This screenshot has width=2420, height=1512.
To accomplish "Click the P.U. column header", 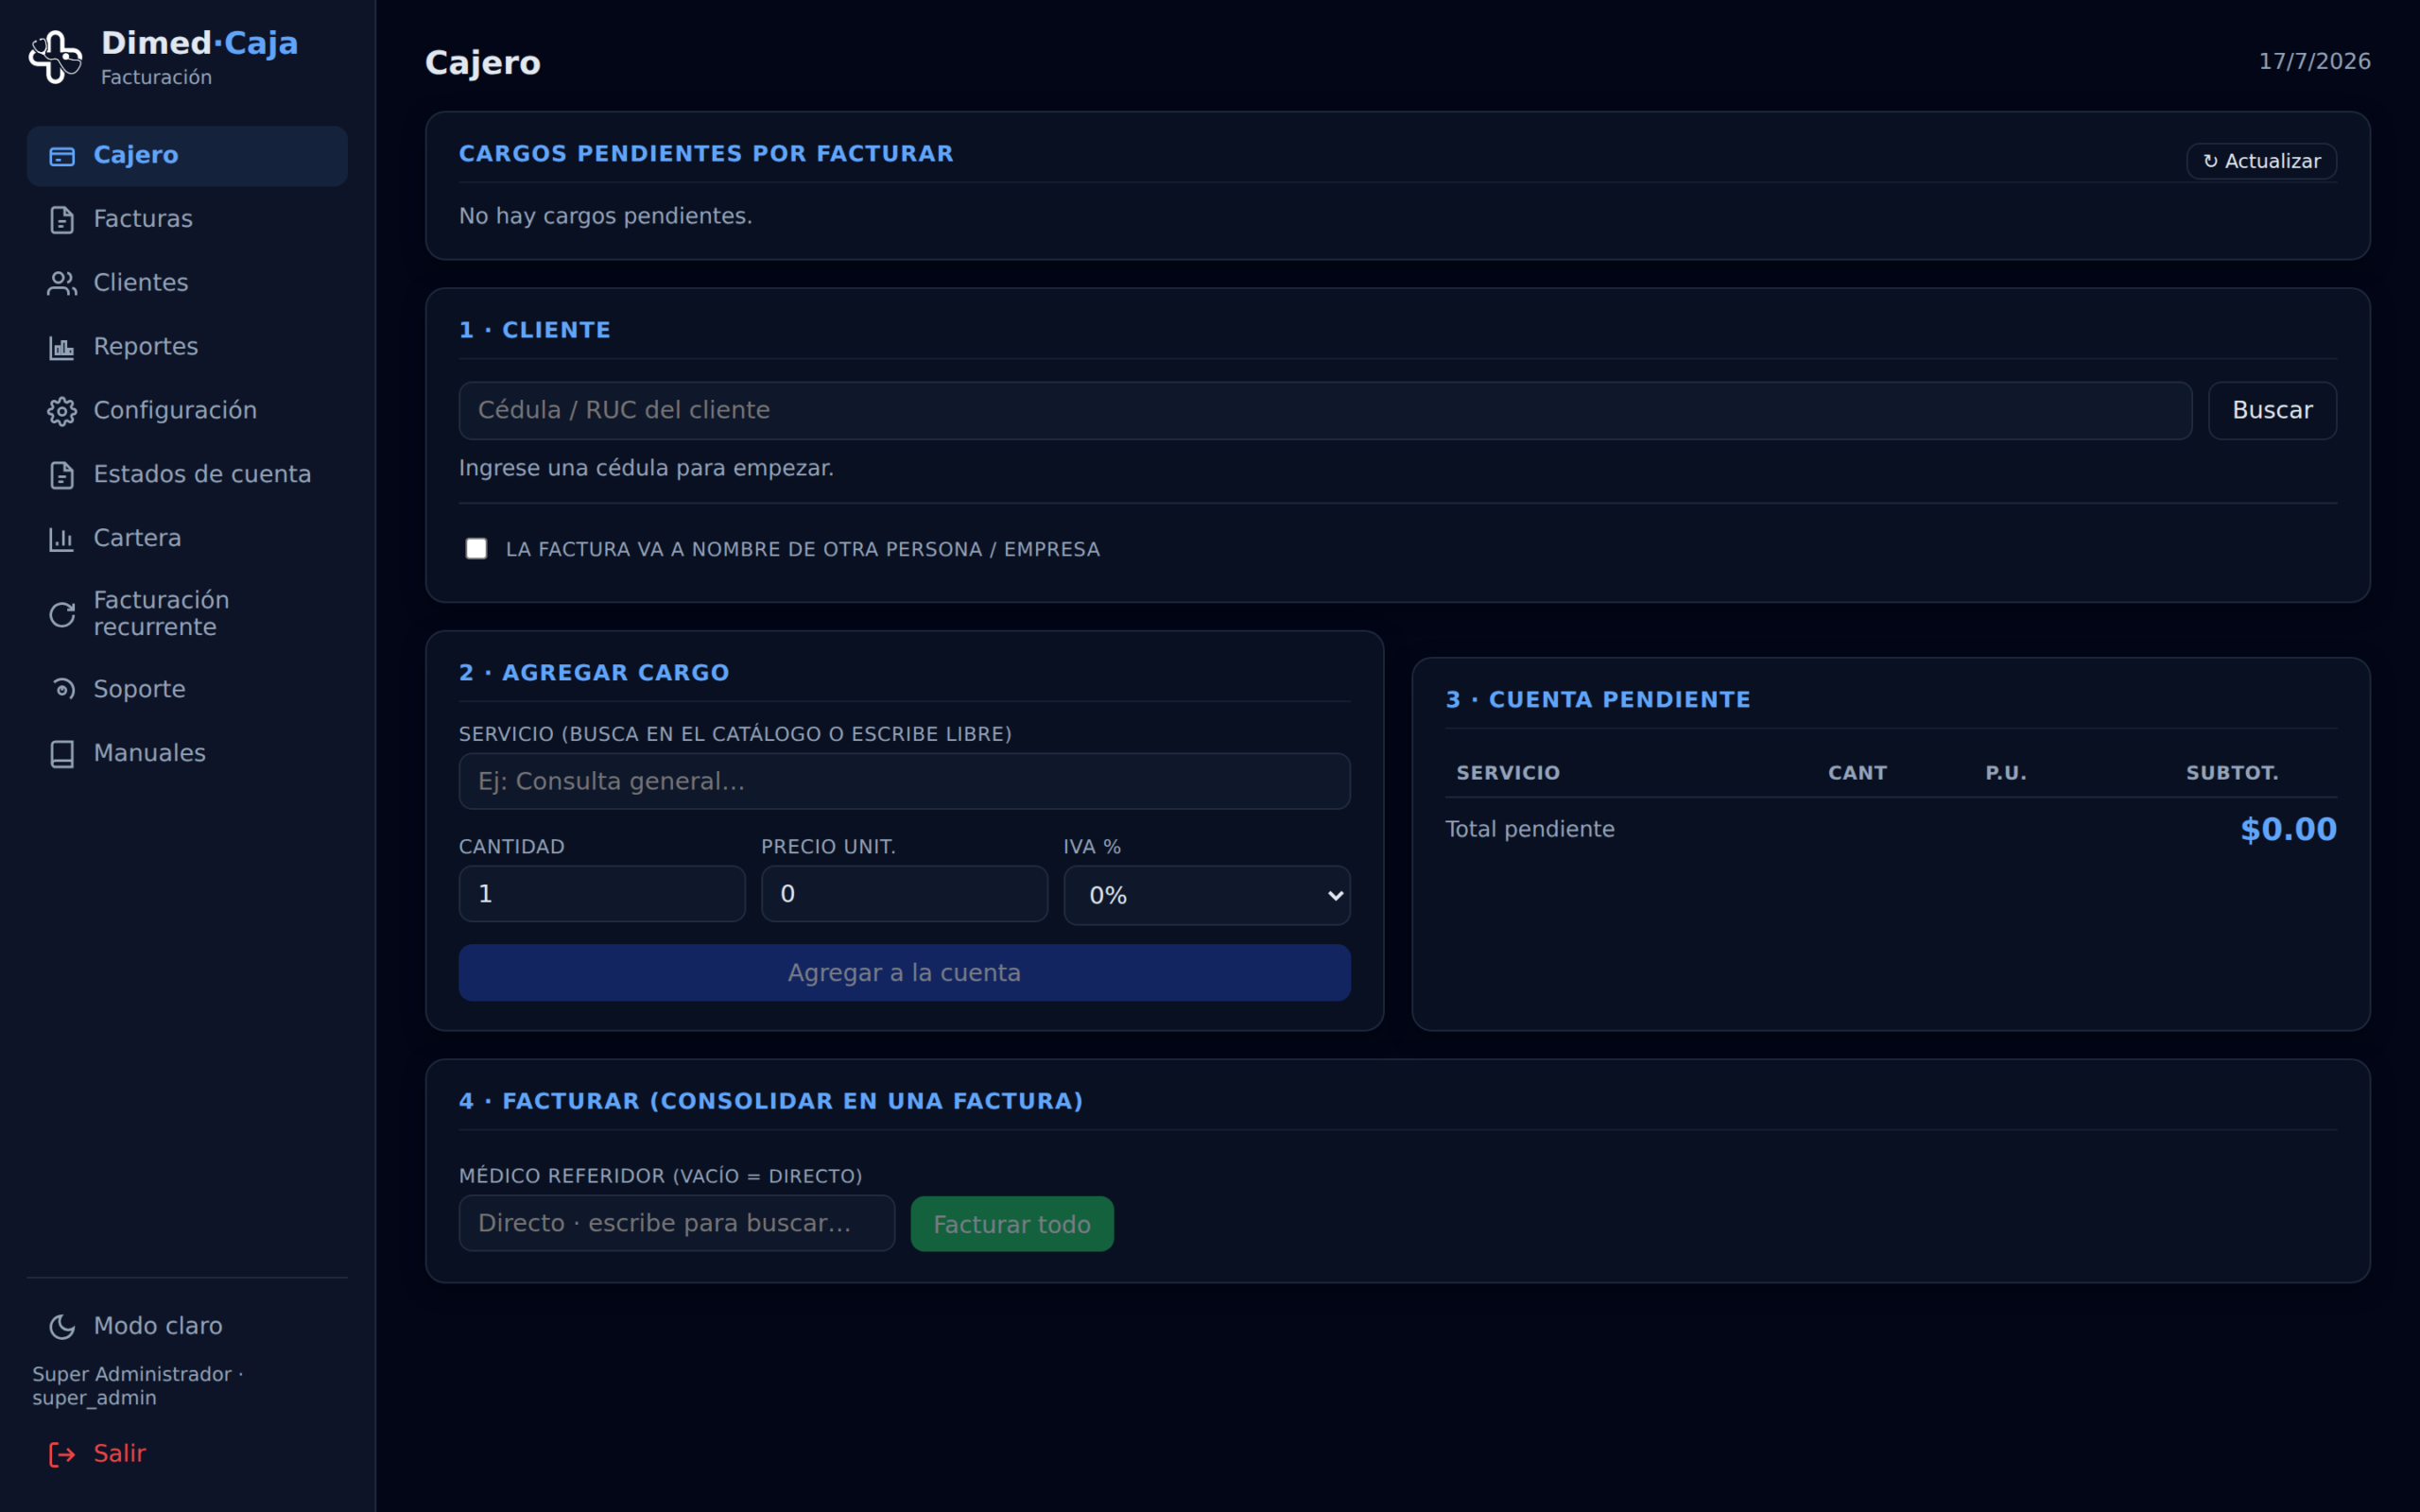I will point(2006,773).
